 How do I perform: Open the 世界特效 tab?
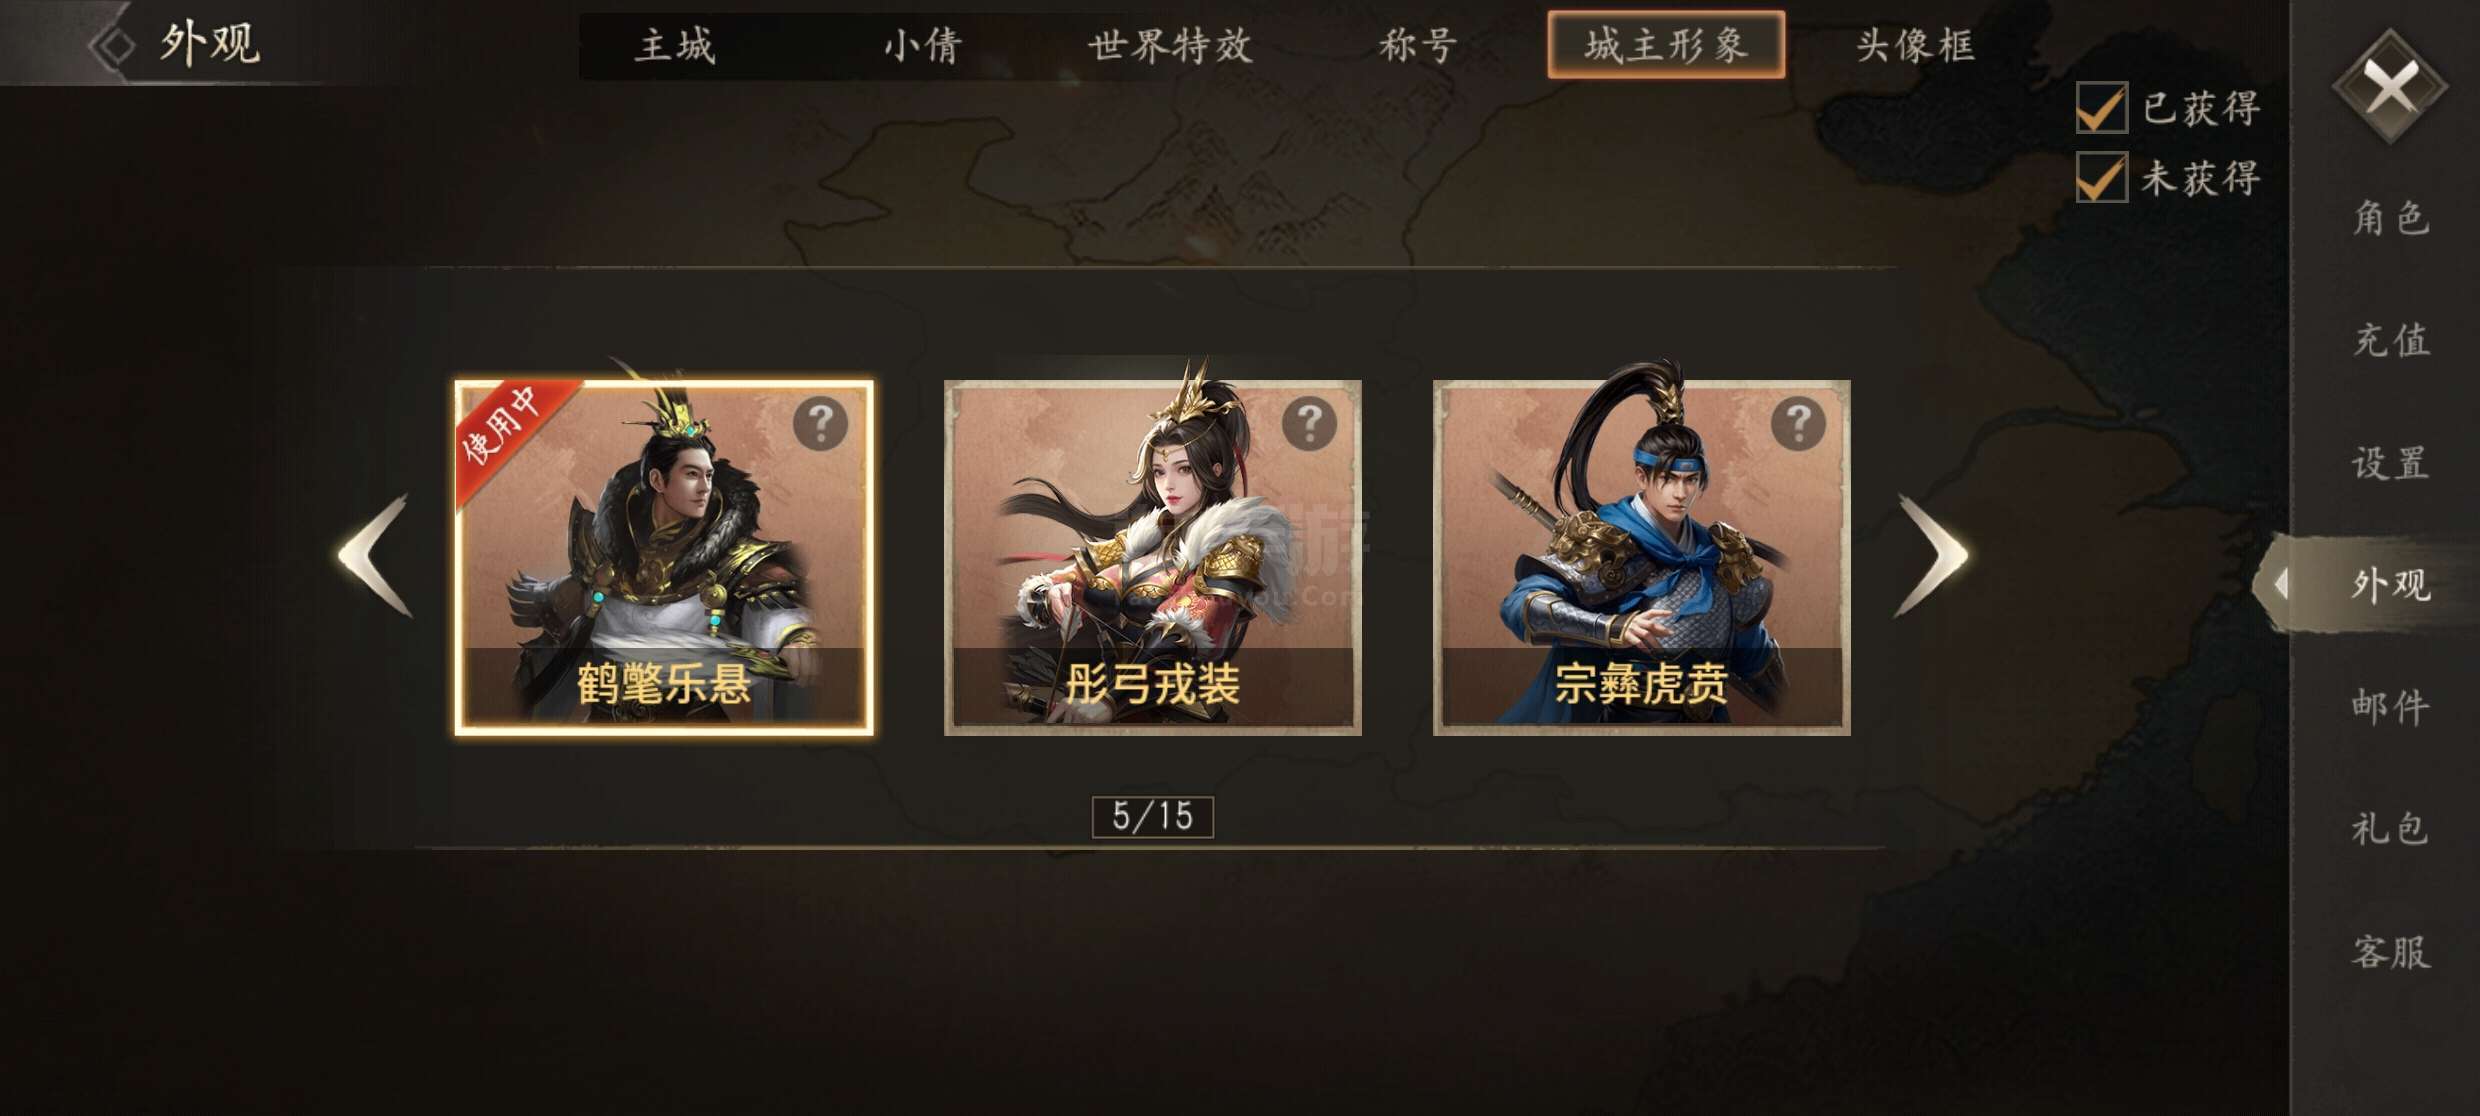coord(1170,45)
